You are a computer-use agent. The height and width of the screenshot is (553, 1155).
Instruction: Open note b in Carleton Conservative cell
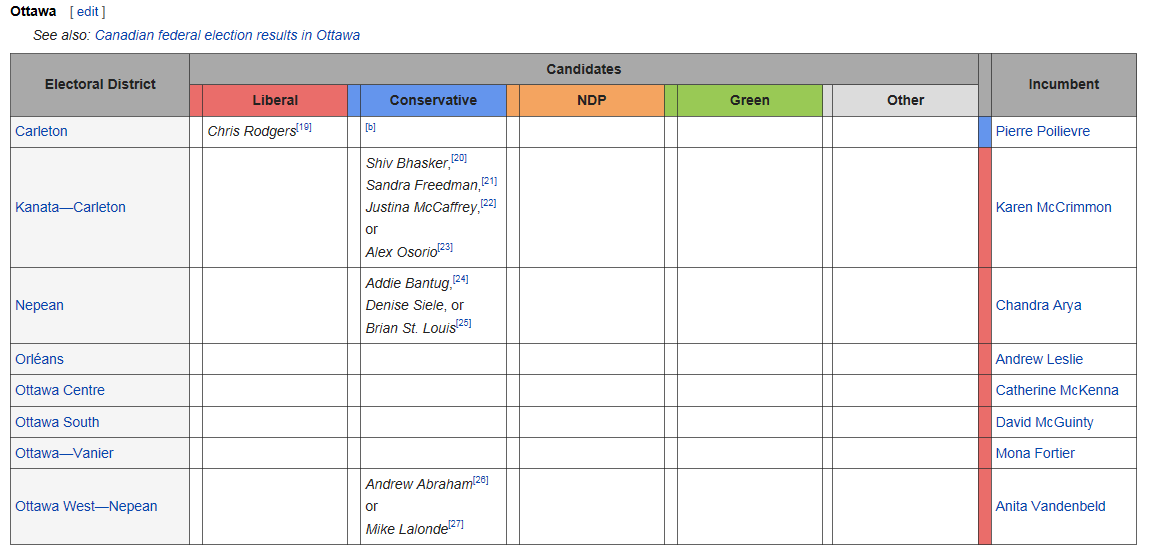[x=370, y=127]
